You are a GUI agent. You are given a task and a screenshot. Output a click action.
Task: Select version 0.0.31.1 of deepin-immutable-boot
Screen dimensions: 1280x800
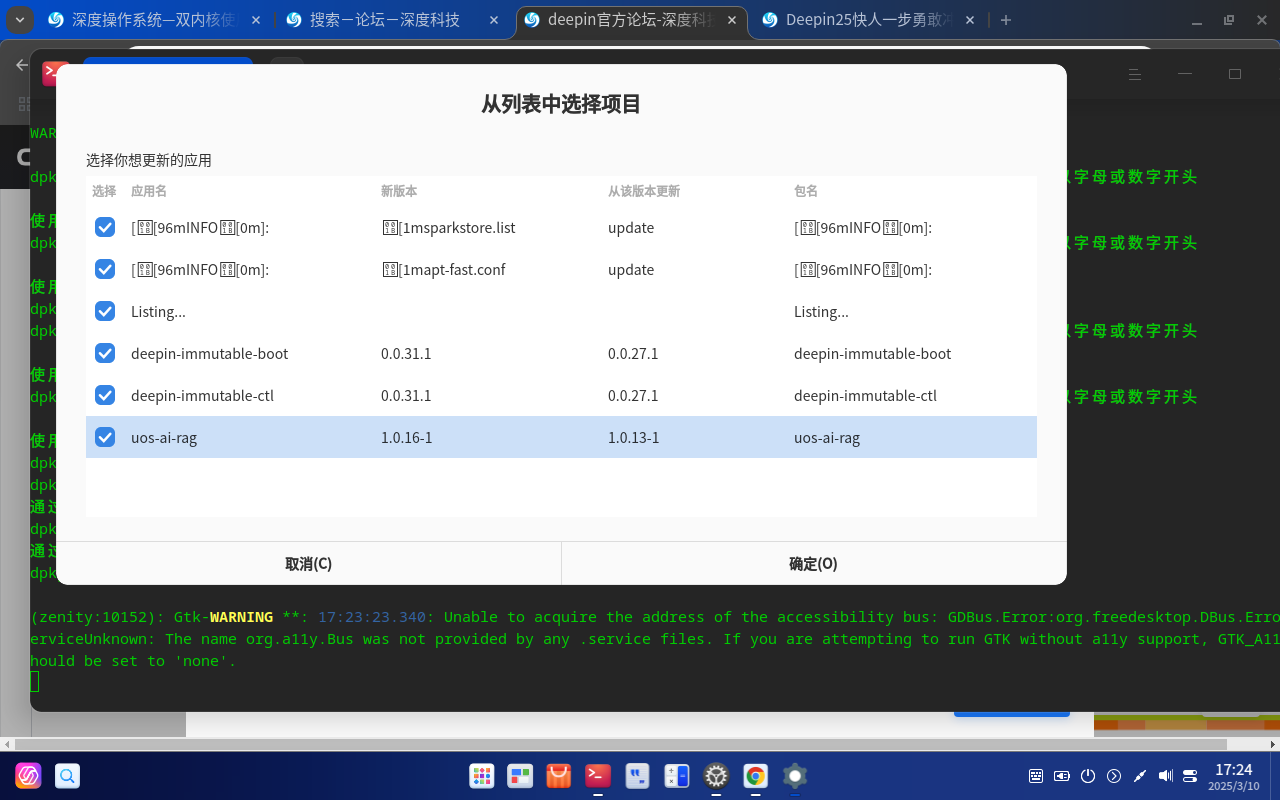click(x=406, y=353)
